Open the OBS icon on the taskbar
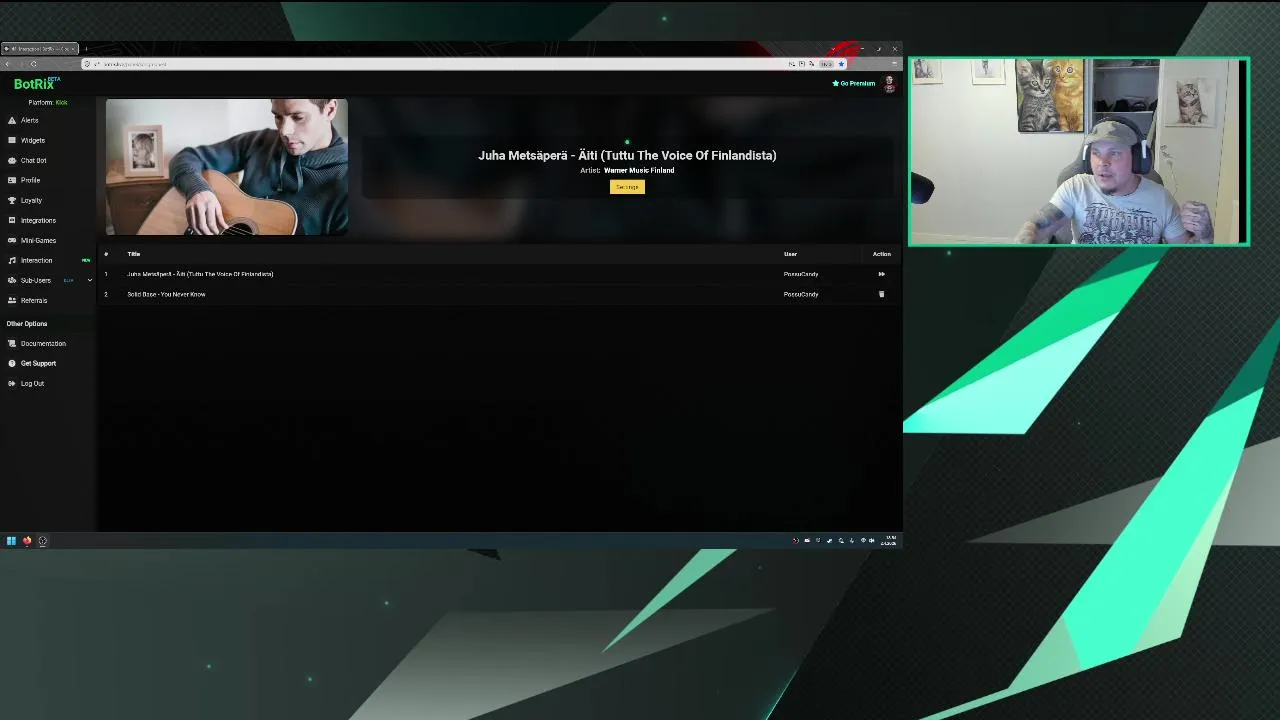The image size is (1280, 720). coord(42,541)
